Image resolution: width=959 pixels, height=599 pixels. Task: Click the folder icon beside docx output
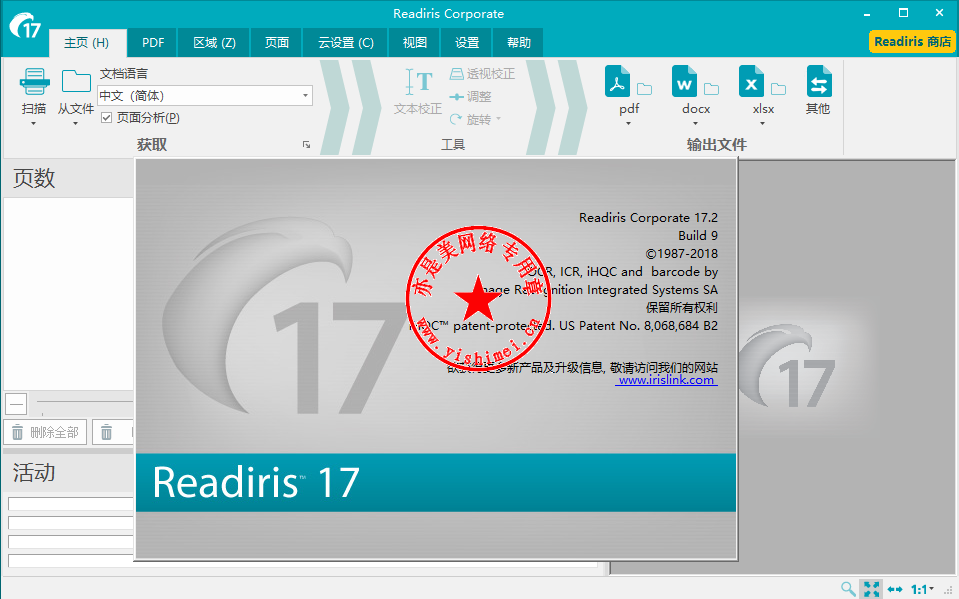click(x=711, y=89)
